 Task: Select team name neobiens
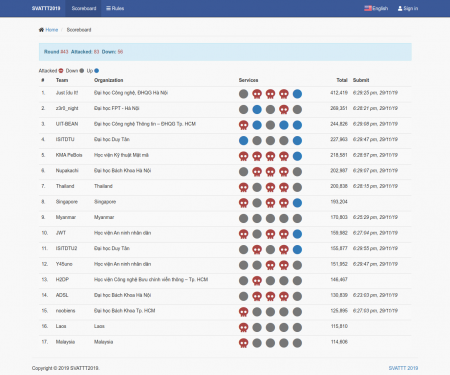click(65, 311)
